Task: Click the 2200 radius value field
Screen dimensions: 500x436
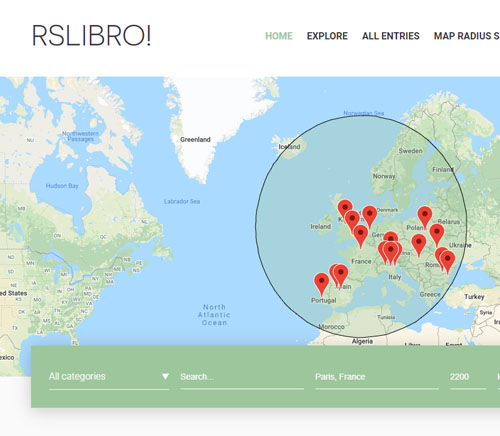Action: coord(468,377)
